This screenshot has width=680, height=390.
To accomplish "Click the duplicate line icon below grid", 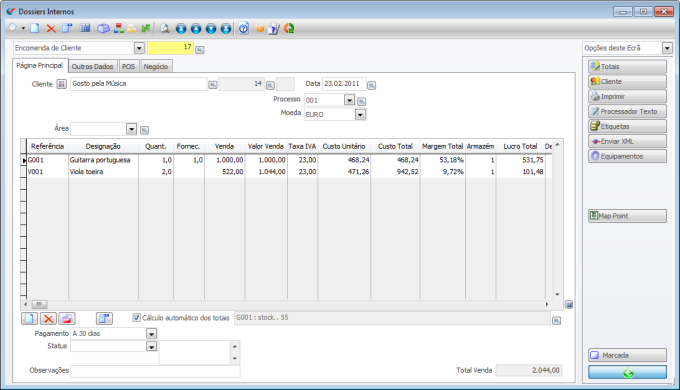I will pos(104,318).
